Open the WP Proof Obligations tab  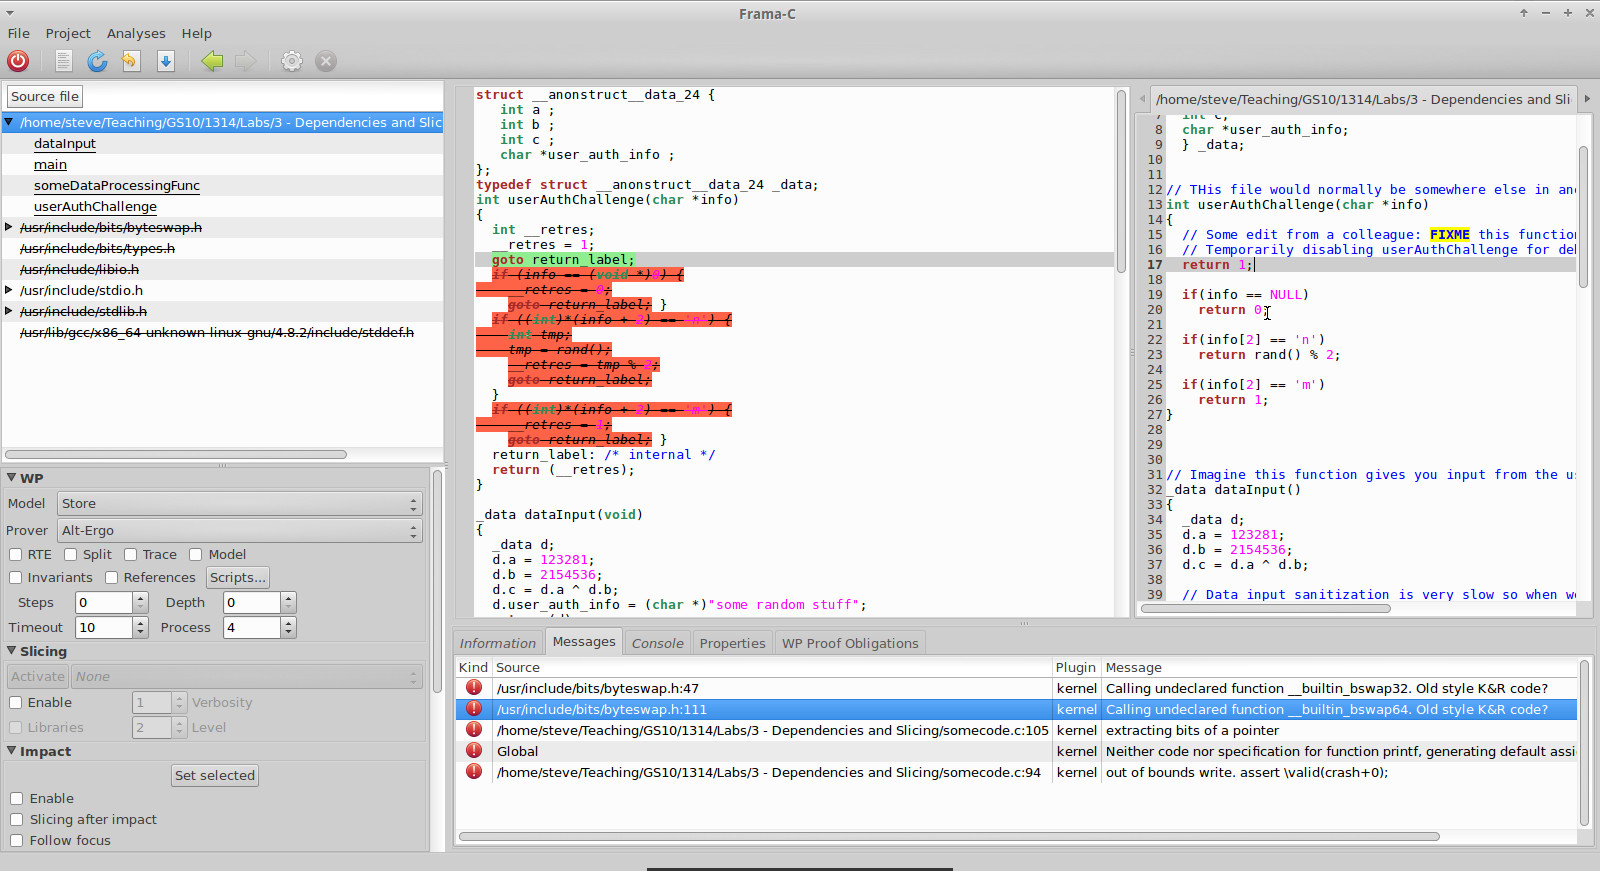[850, 643]
